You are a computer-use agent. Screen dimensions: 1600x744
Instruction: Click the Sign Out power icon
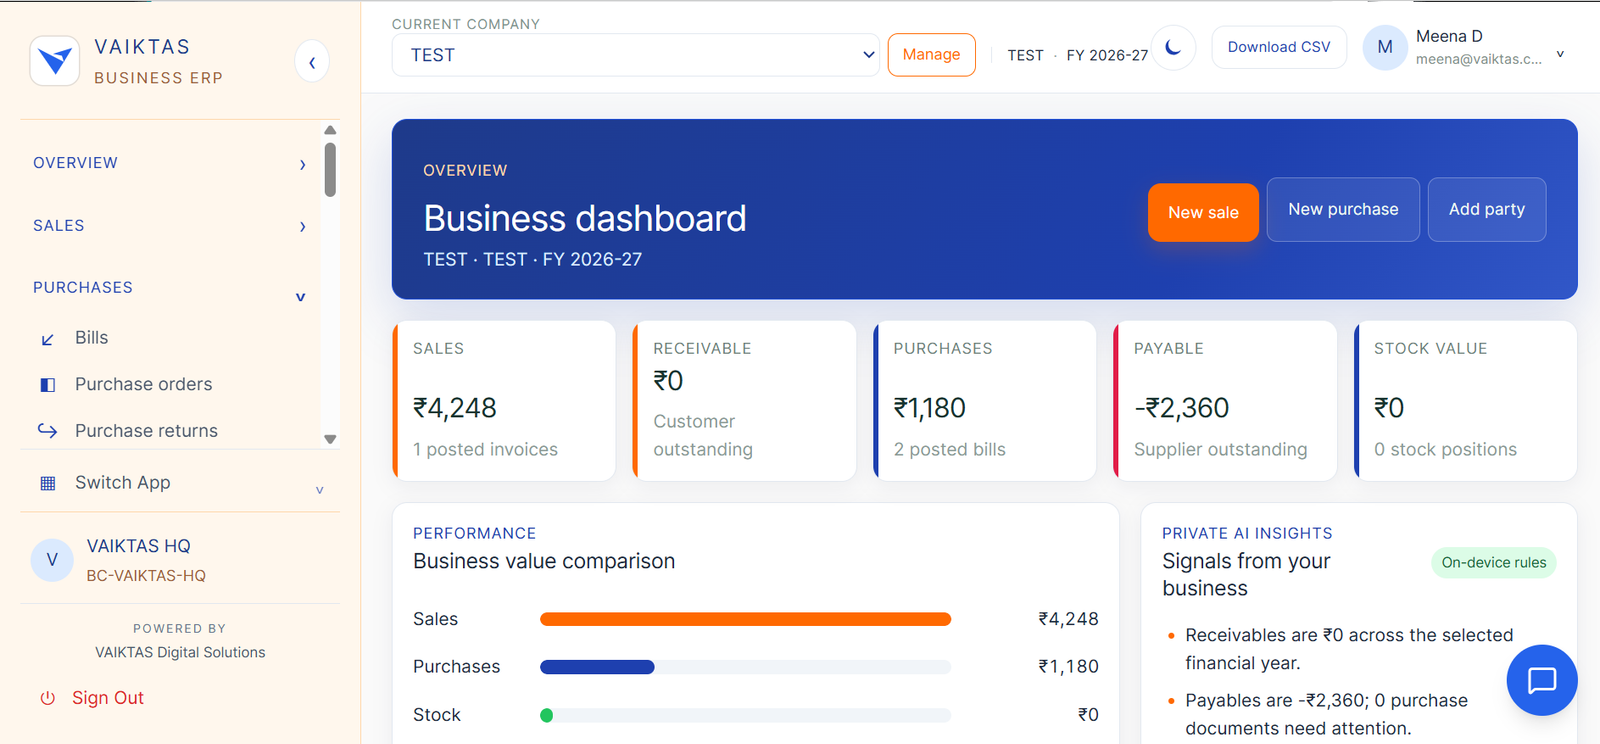coord(47,698)
